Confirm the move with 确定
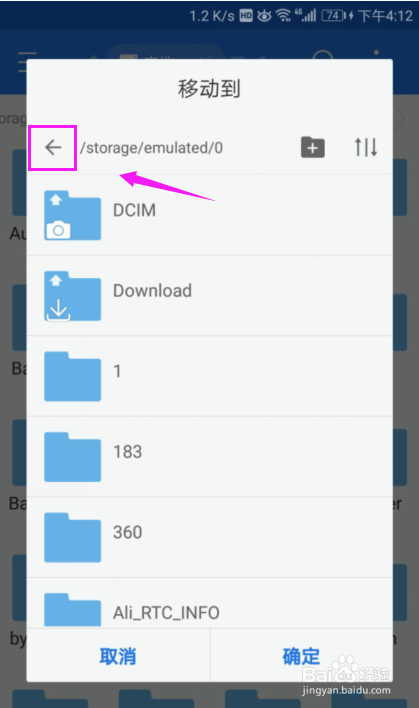419x708 pixels. (301, 656)
